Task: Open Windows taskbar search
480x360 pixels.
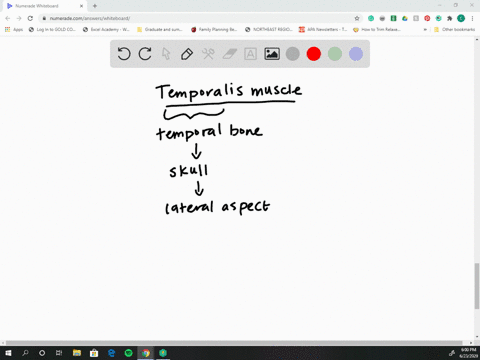Action: tap(25, 353)
